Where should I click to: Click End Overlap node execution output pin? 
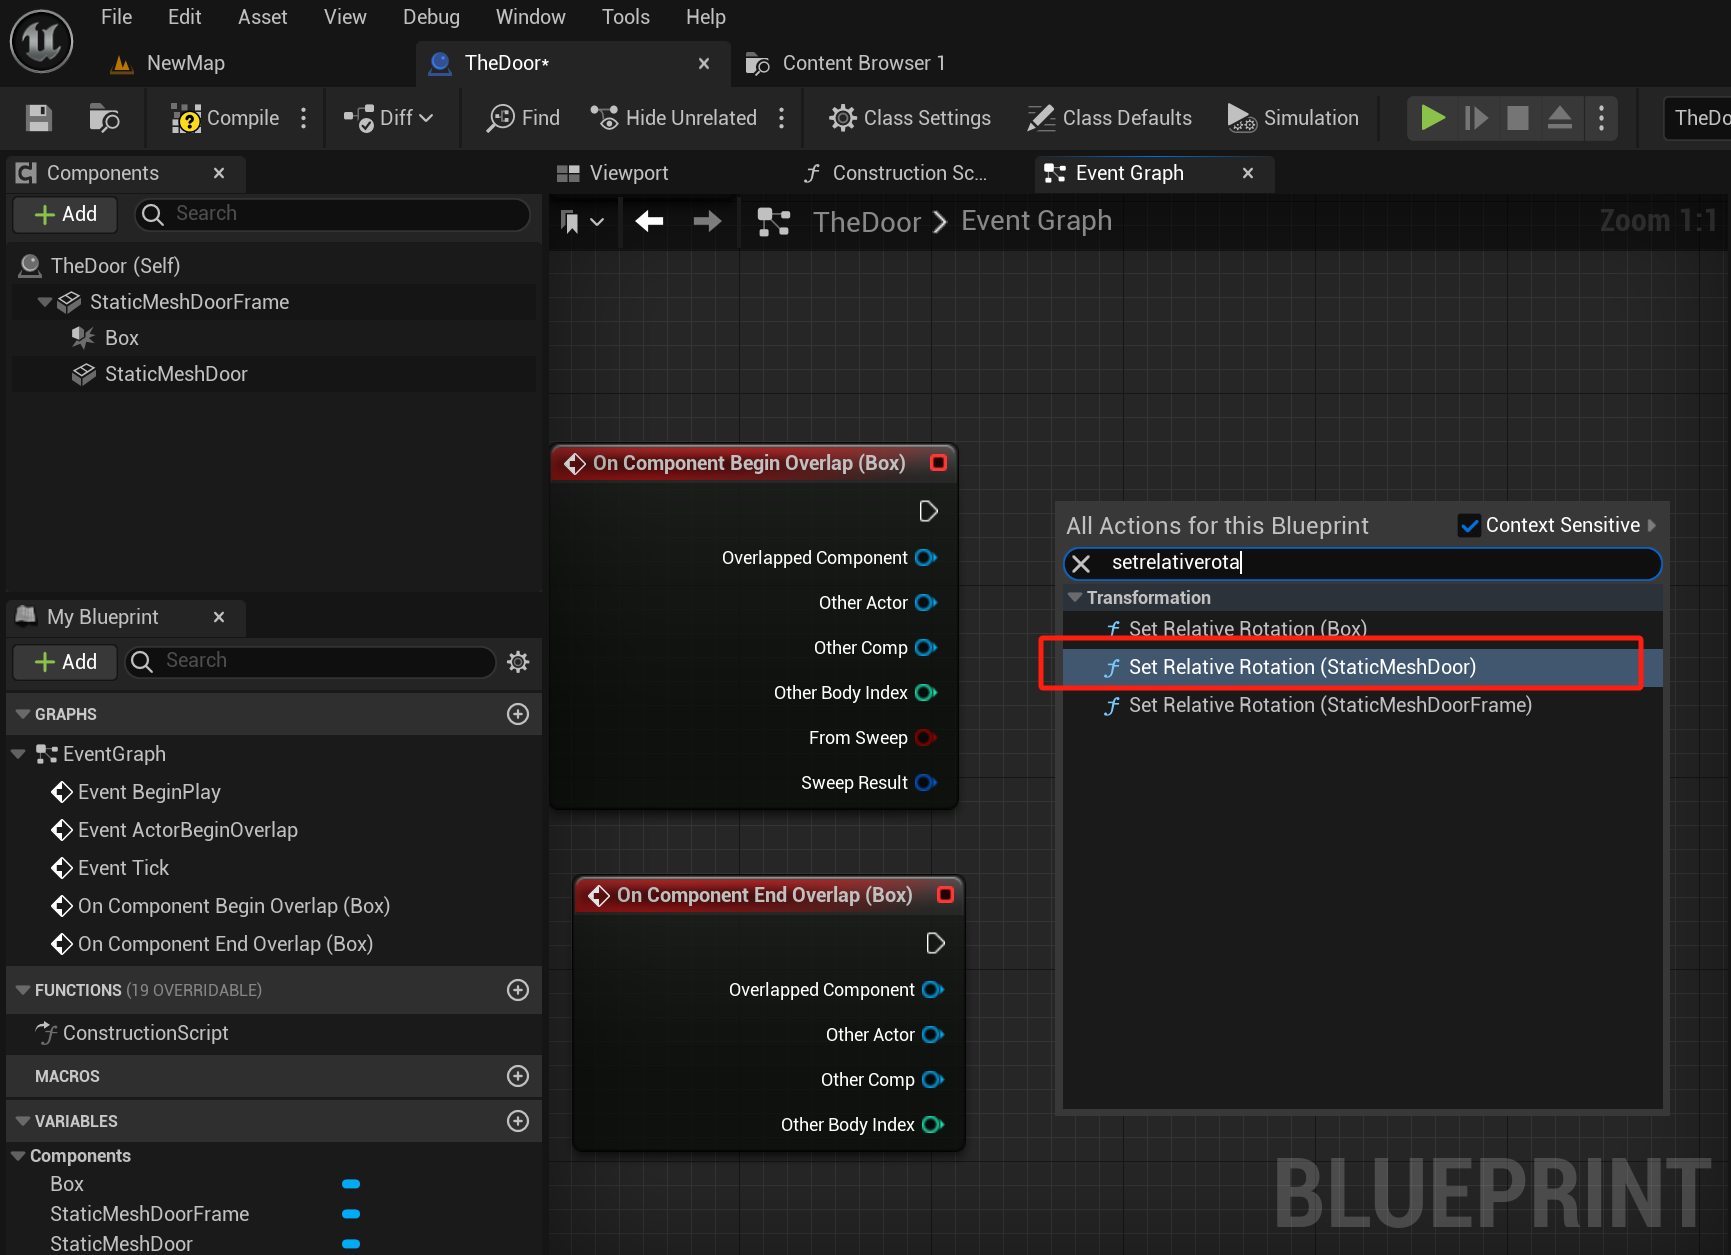tap(935, 944)
